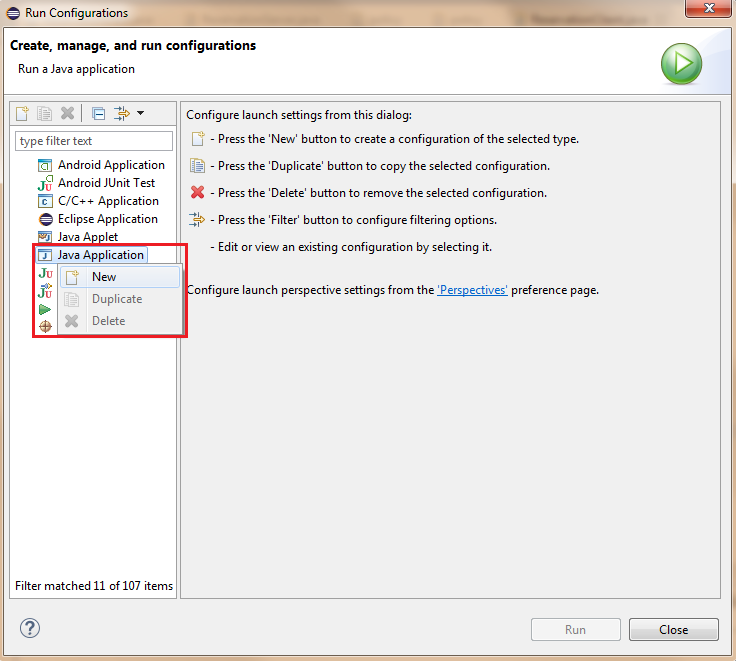
Task: Click the New icon in the instructions list
Action: pos(198,139)
